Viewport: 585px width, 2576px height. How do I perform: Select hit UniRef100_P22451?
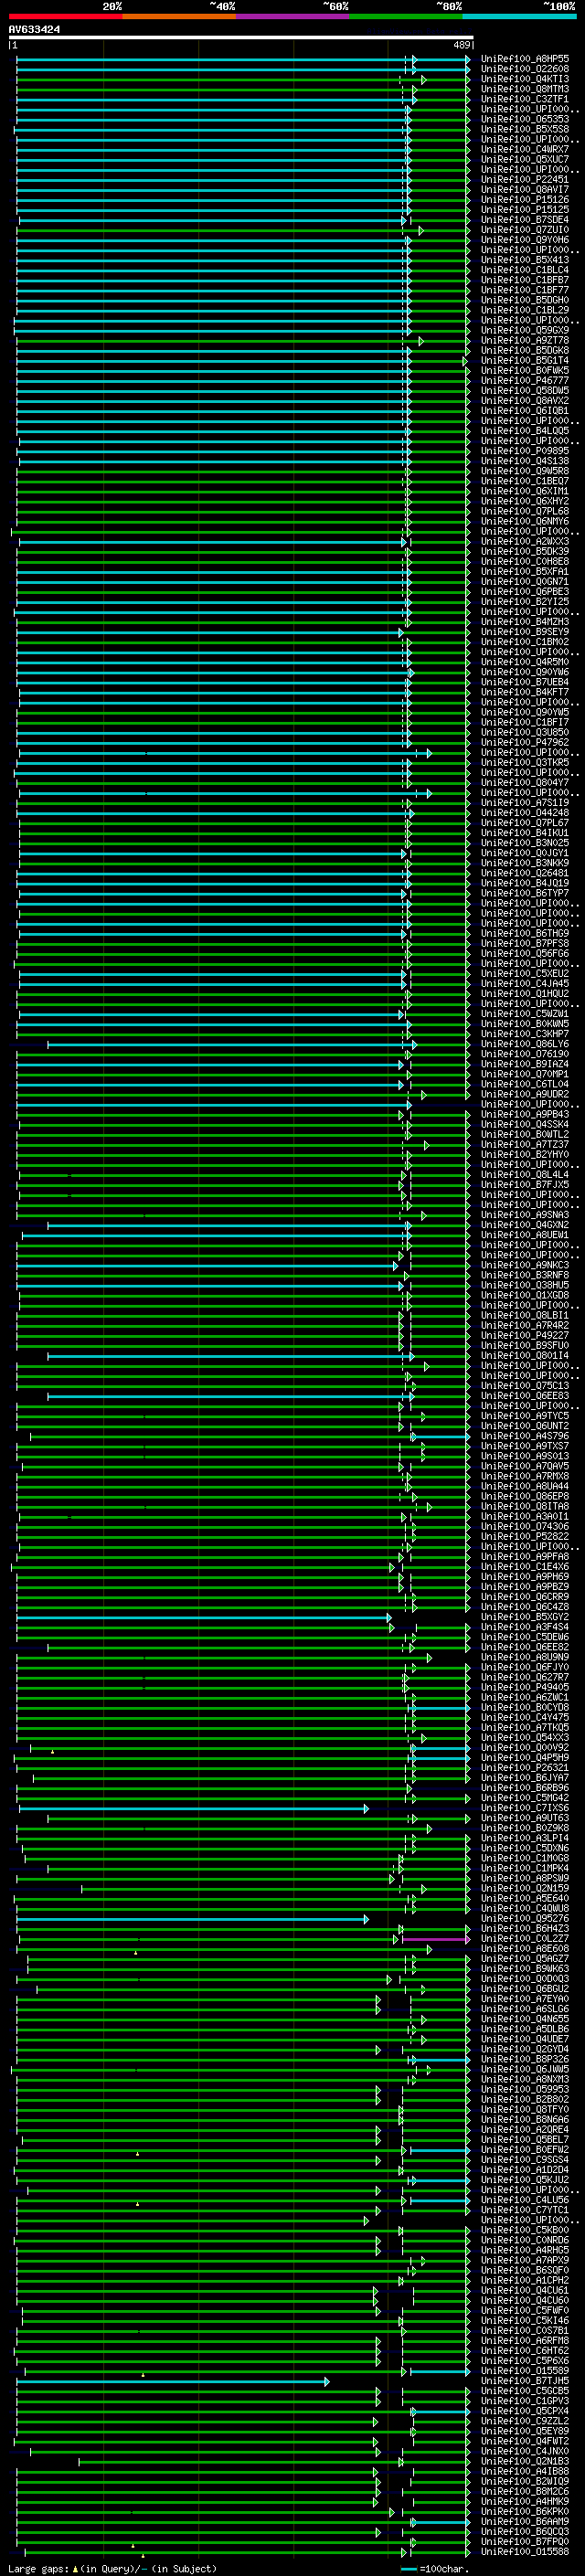coord(524,179)
